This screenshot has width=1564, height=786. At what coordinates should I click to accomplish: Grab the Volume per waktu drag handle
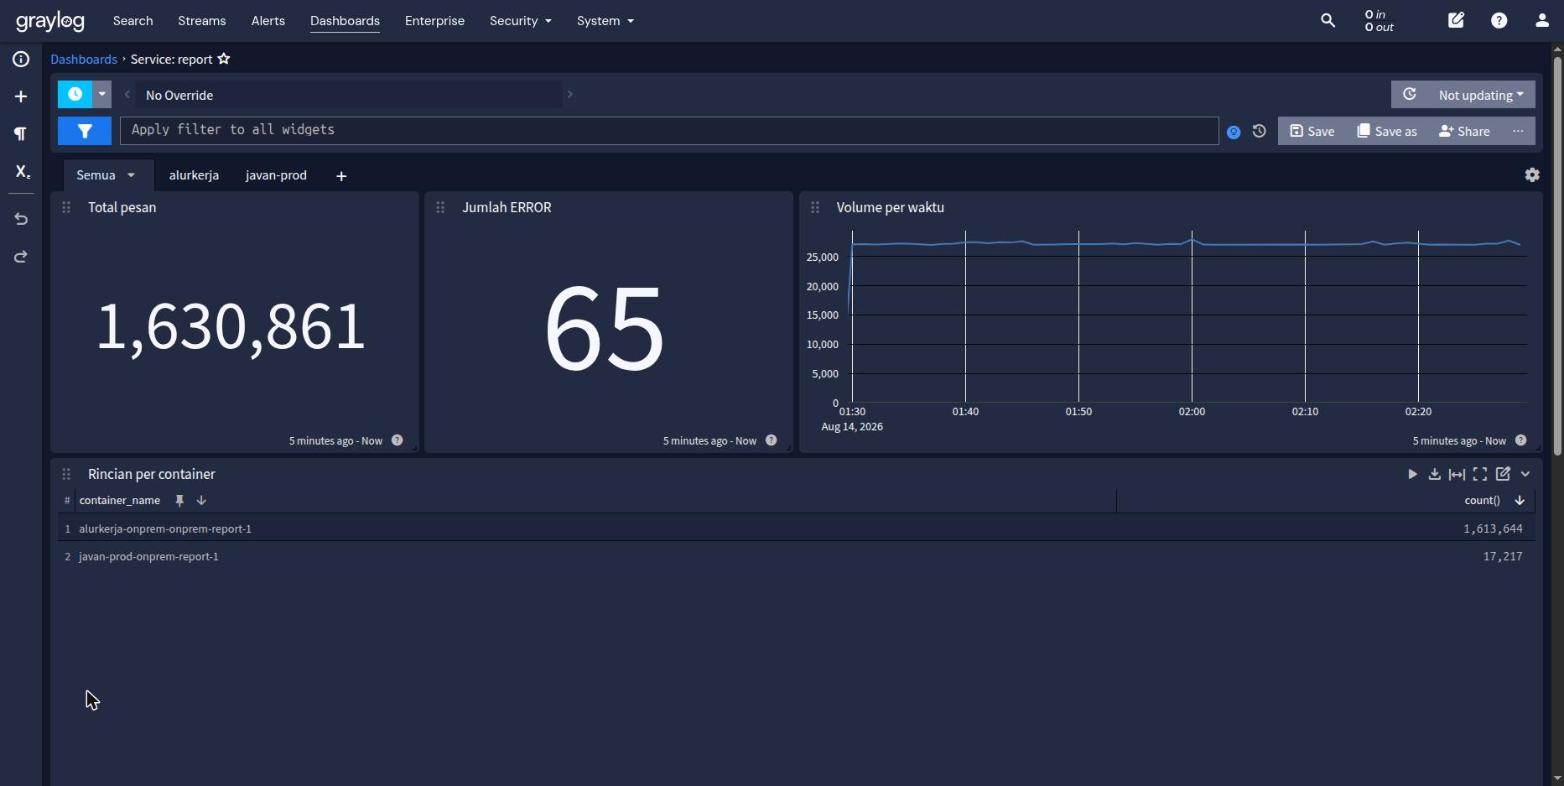pyautogui.click(x=815, y=207)
